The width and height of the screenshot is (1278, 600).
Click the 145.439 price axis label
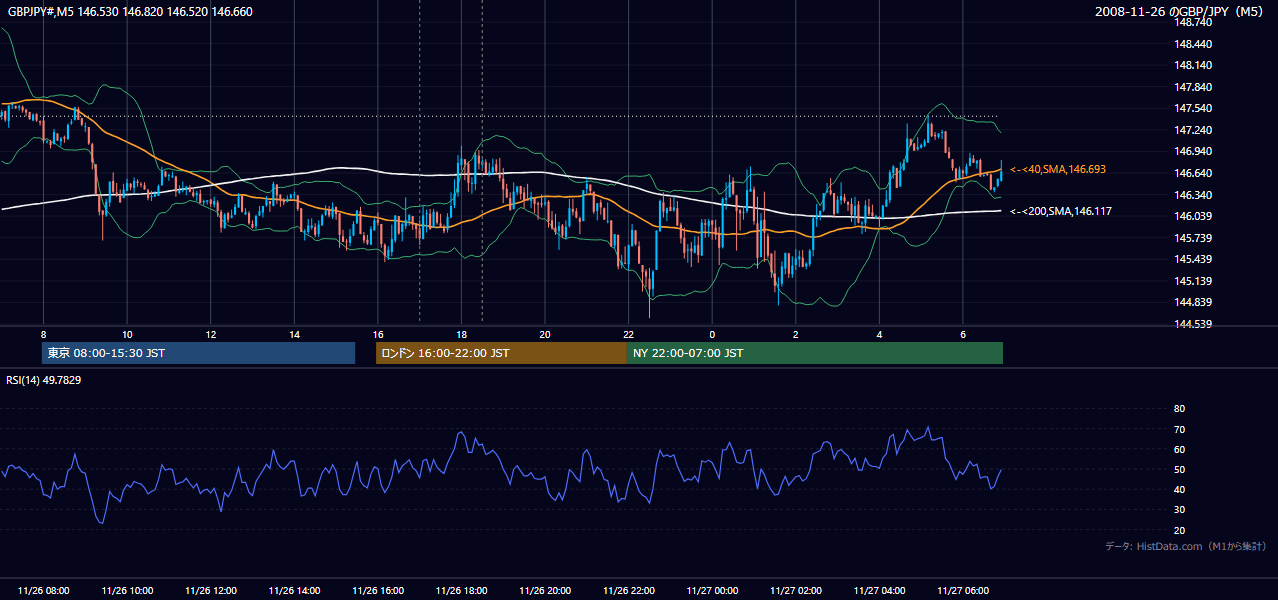tap(1191, 259)
